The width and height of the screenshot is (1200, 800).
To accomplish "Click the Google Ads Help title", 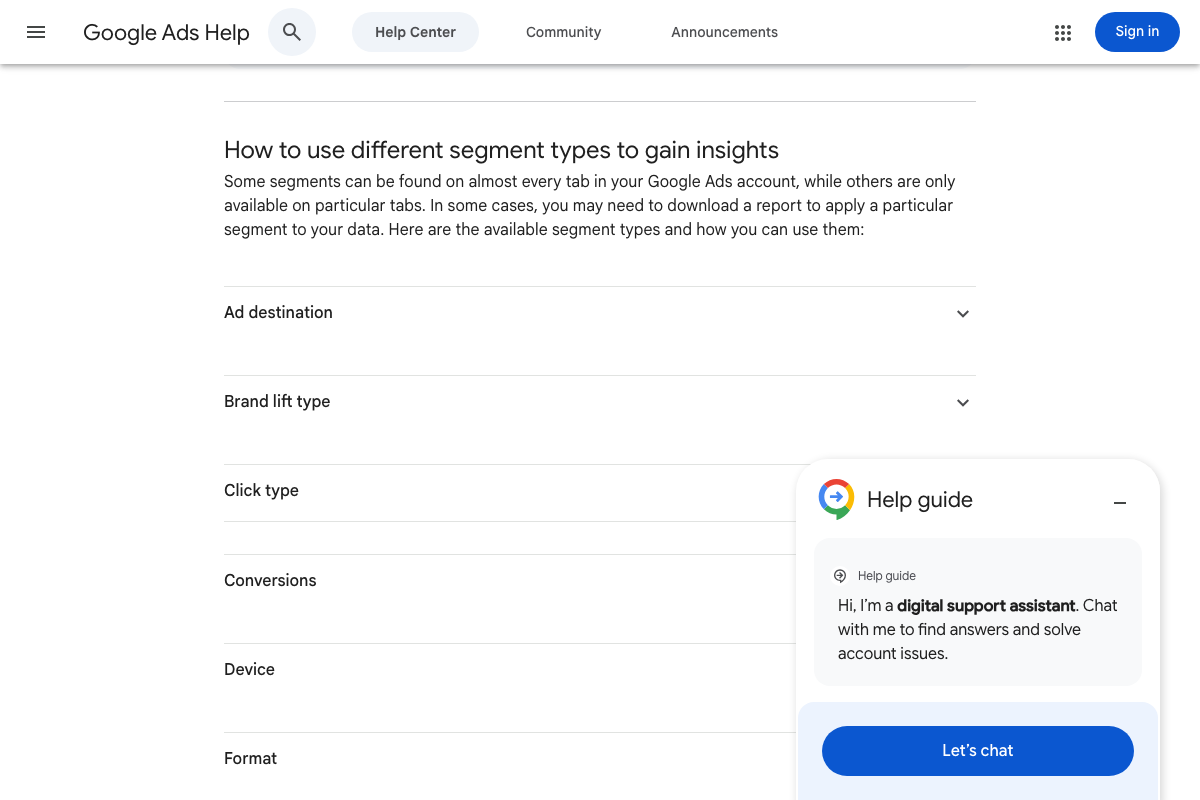I will (166, 32).
